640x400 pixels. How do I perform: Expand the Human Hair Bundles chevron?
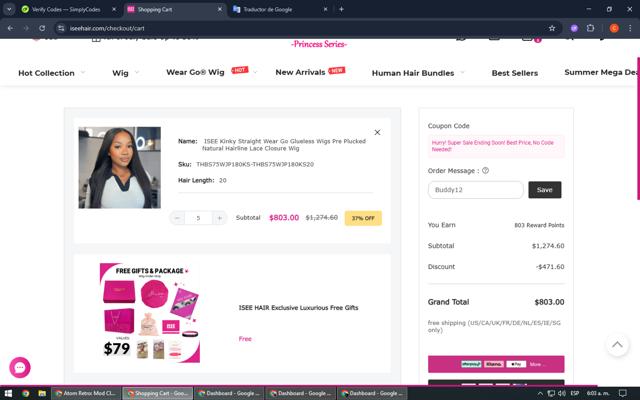pyautogui.click(x=462, y=73)
